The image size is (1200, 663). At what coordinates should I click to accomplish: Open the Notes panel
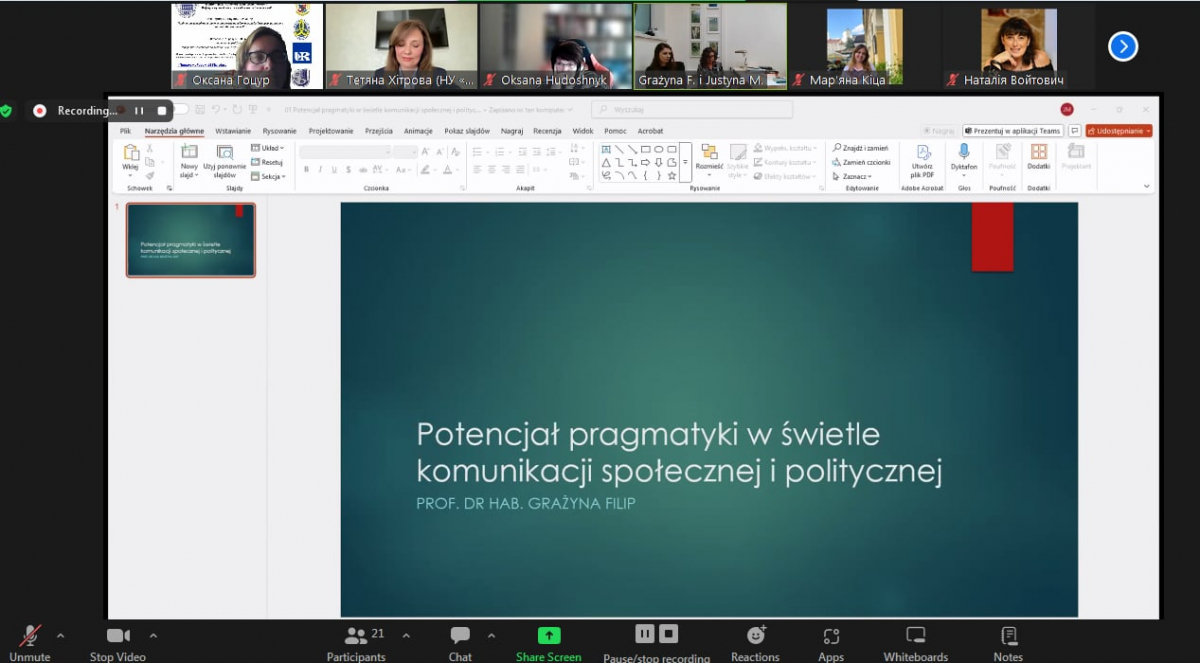[x=1008, y=636]
